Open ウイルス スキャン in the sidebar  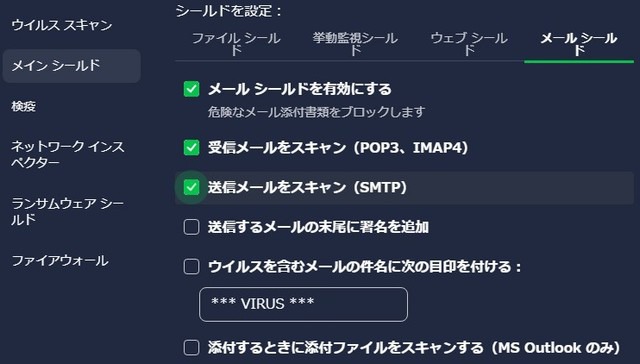[x=62, y=25]
